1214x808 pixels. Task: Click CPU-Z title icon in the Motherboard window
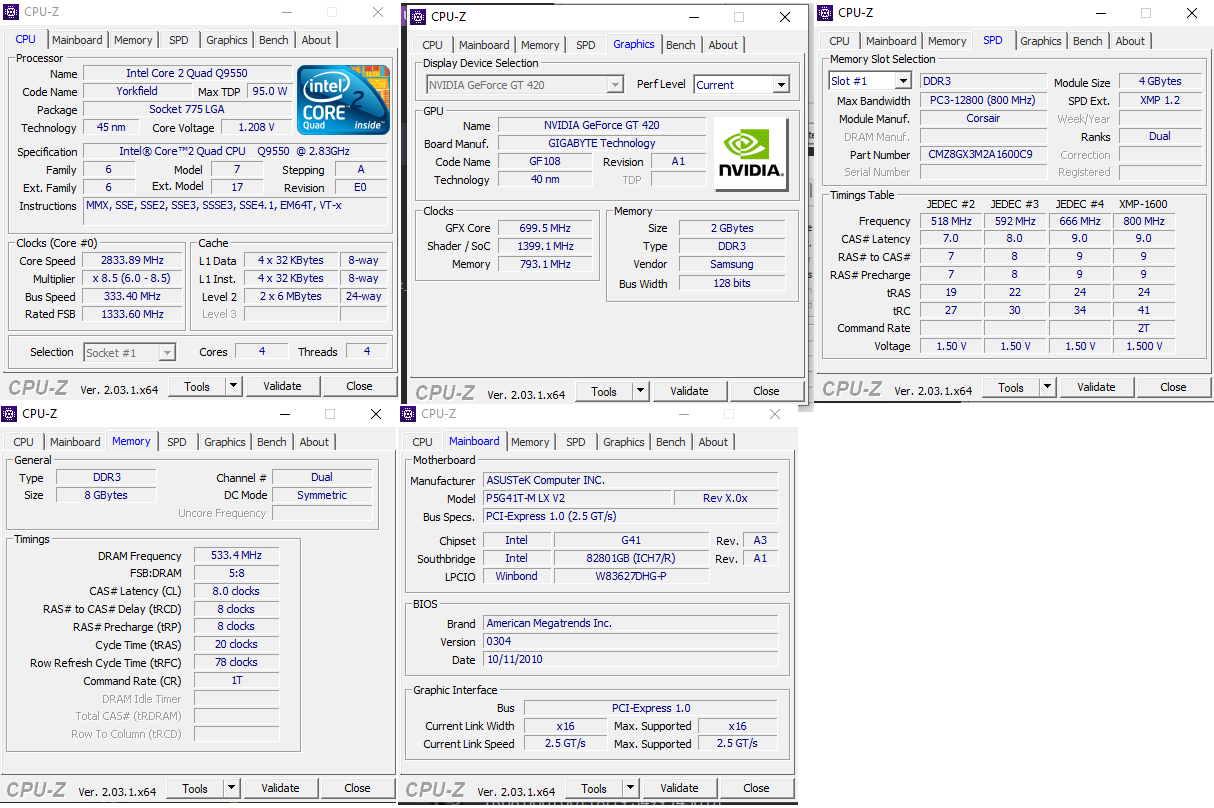point(408,413)
